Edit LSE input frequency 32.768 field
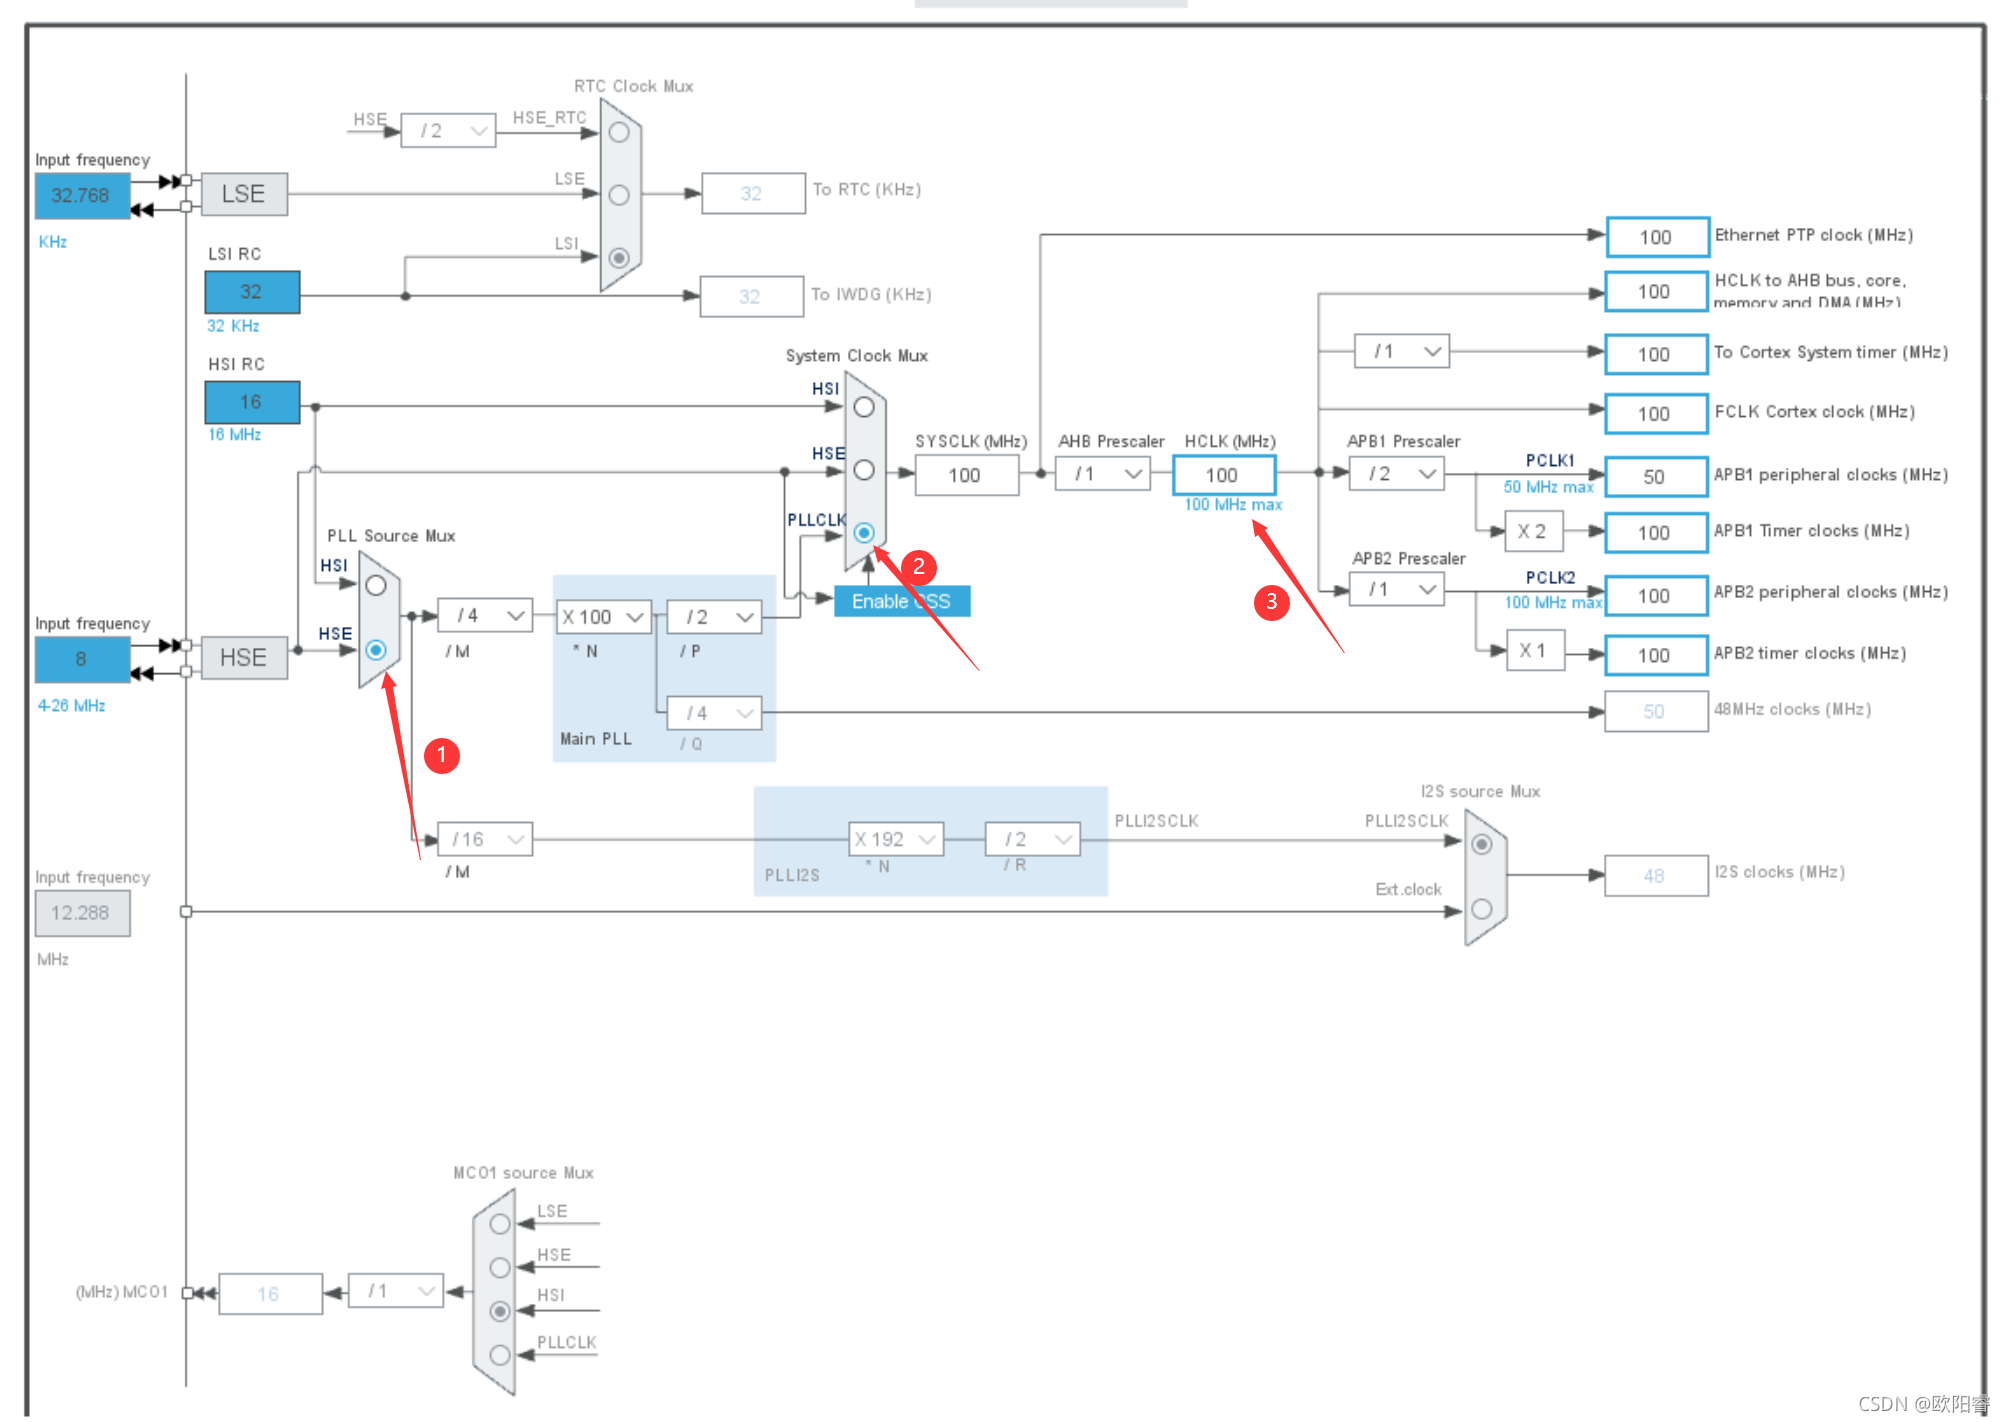The image size is (2005, 1422). pos(82,195)
